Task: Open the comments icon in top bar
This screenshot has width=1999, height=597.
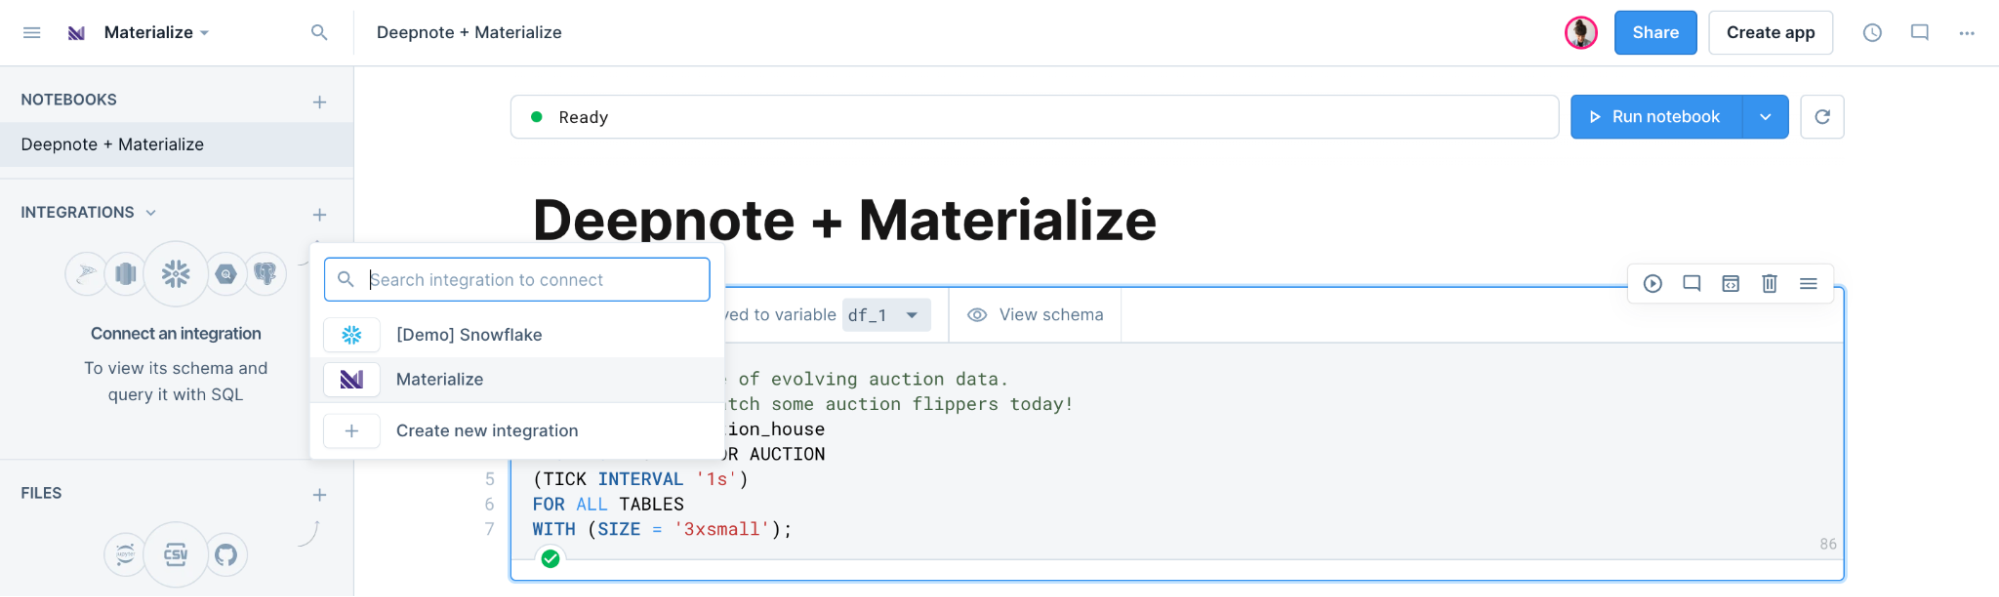Action: point(1919,33)
